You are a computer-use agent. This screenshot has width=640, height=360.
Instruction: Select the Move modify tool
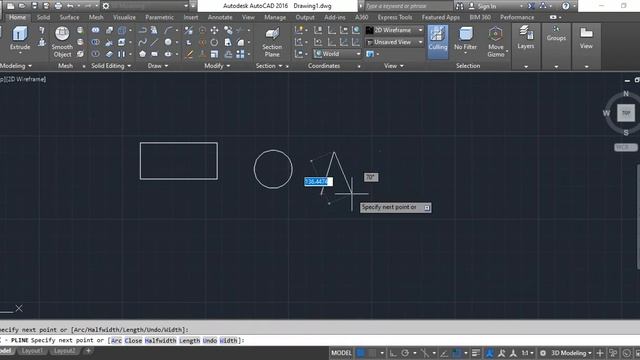point(214,30)
